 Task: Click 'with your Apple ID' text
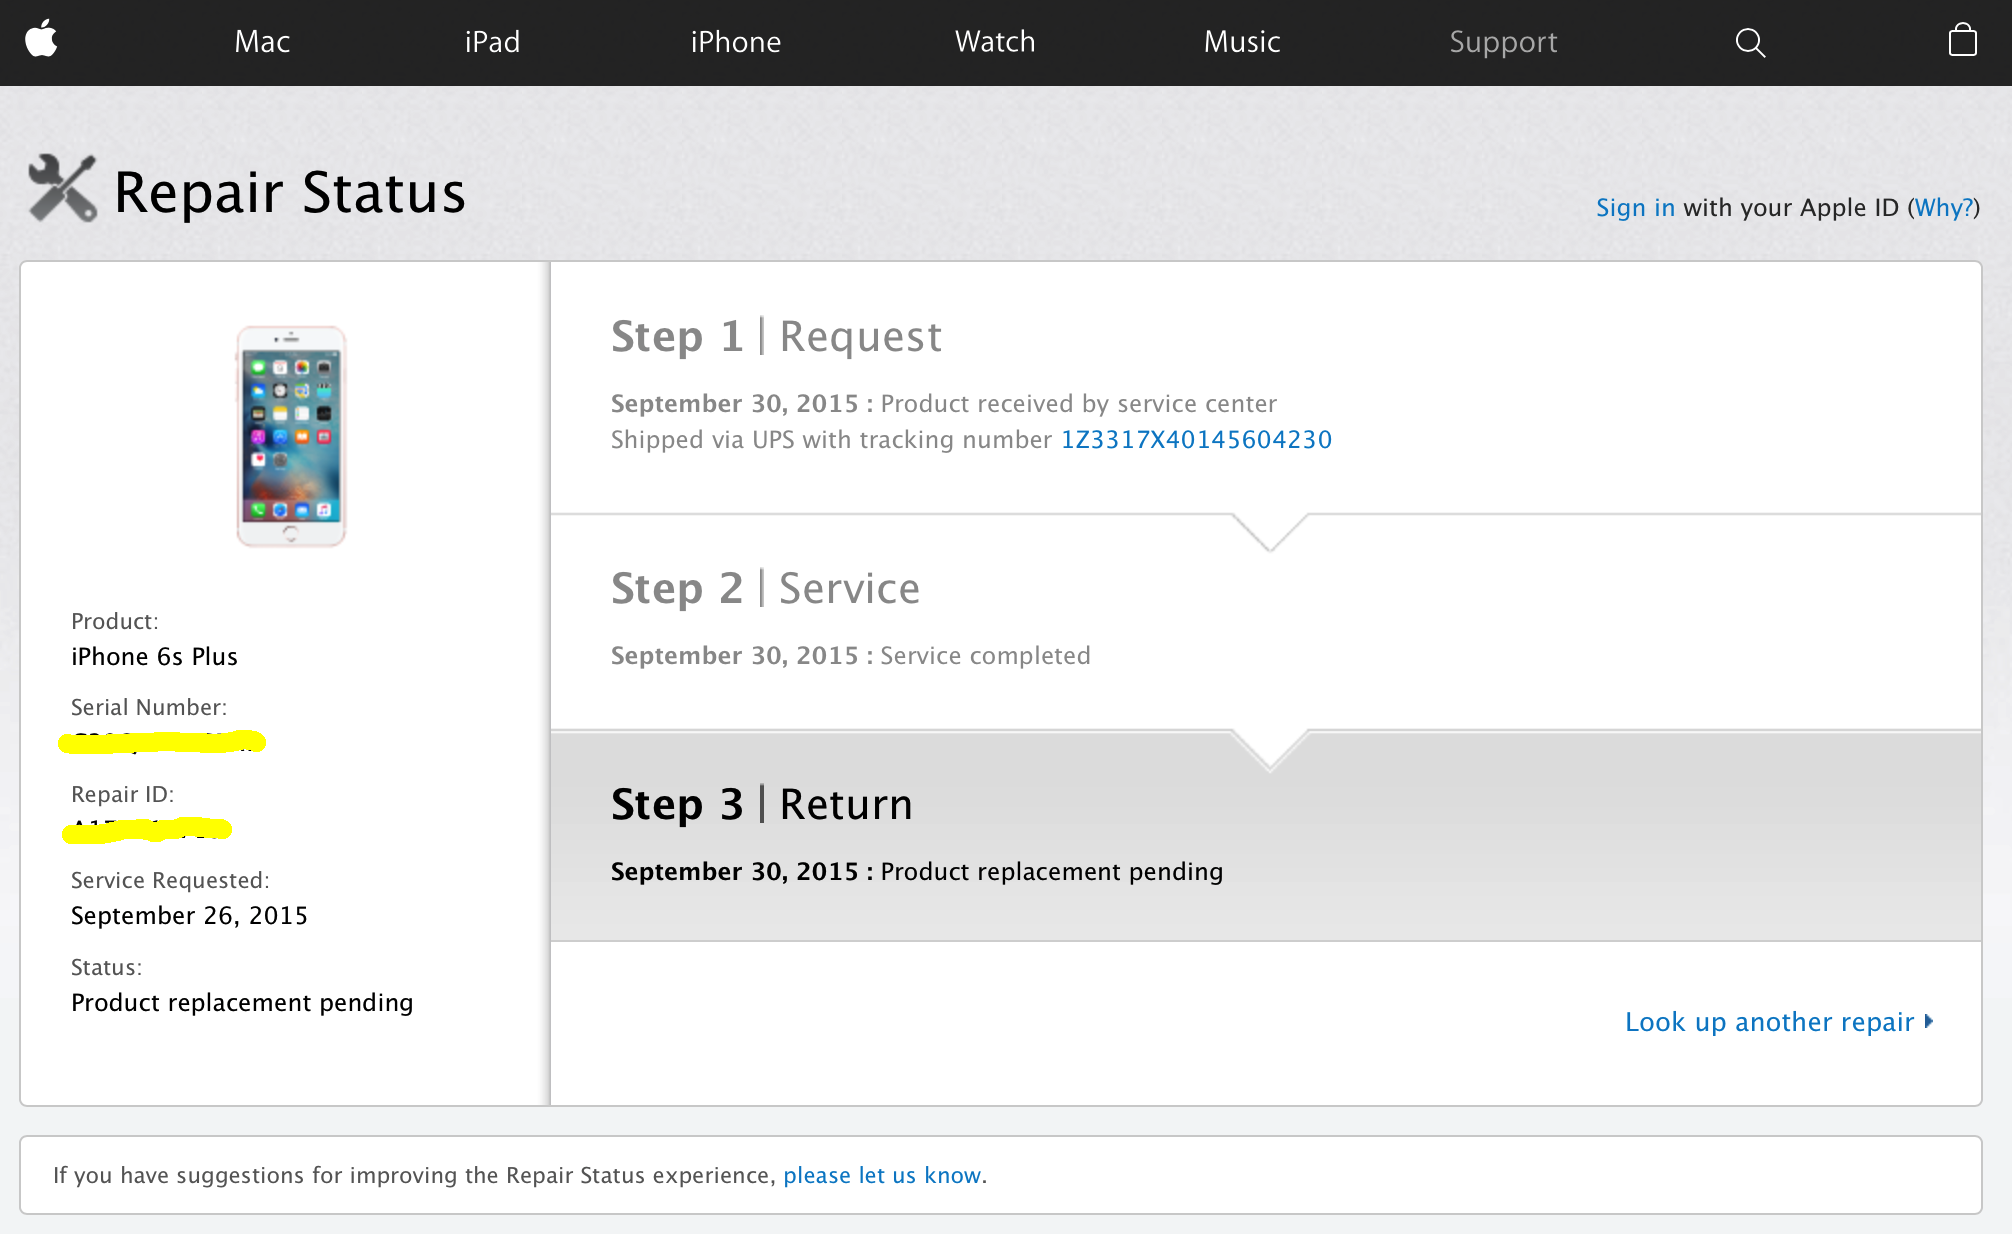(x=1791, y=208)
